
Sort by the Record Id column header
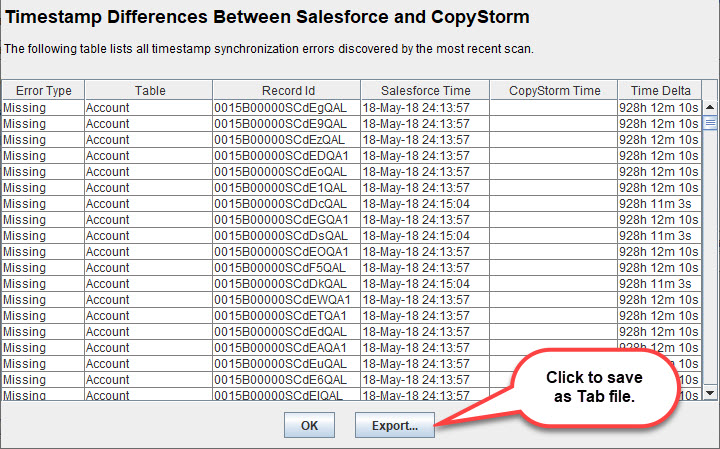287,90
